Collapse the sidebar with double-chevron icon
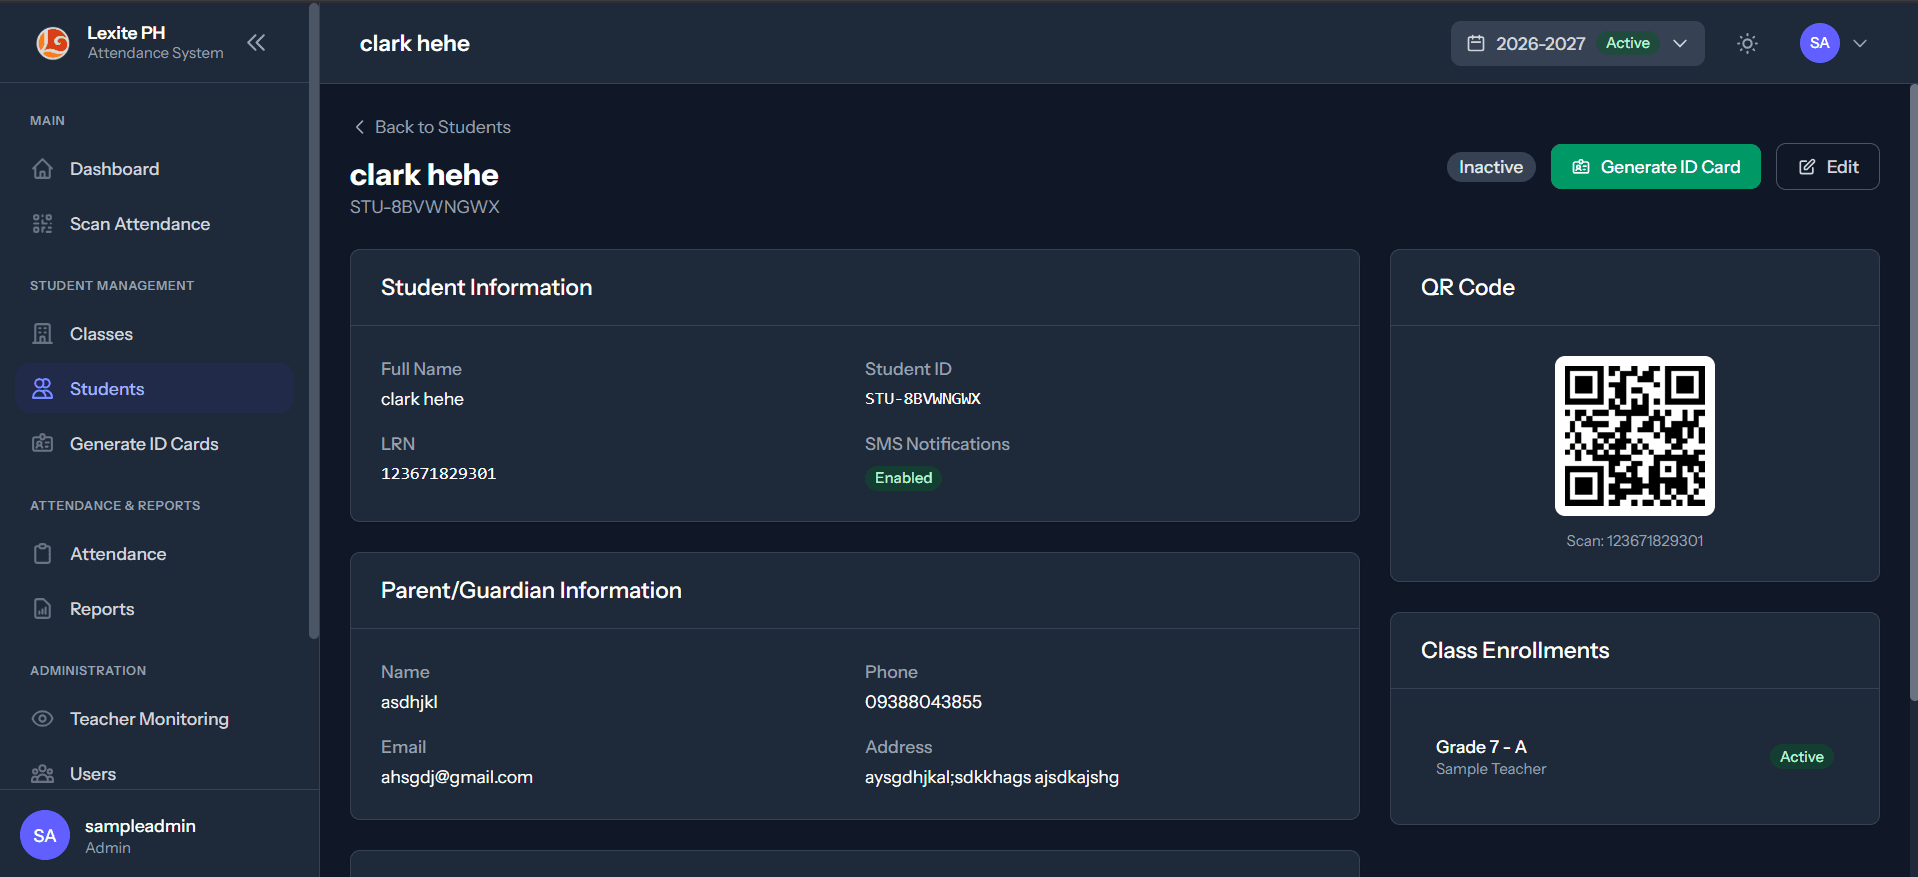Screen dimensions: 1918x877 [256, 42]
